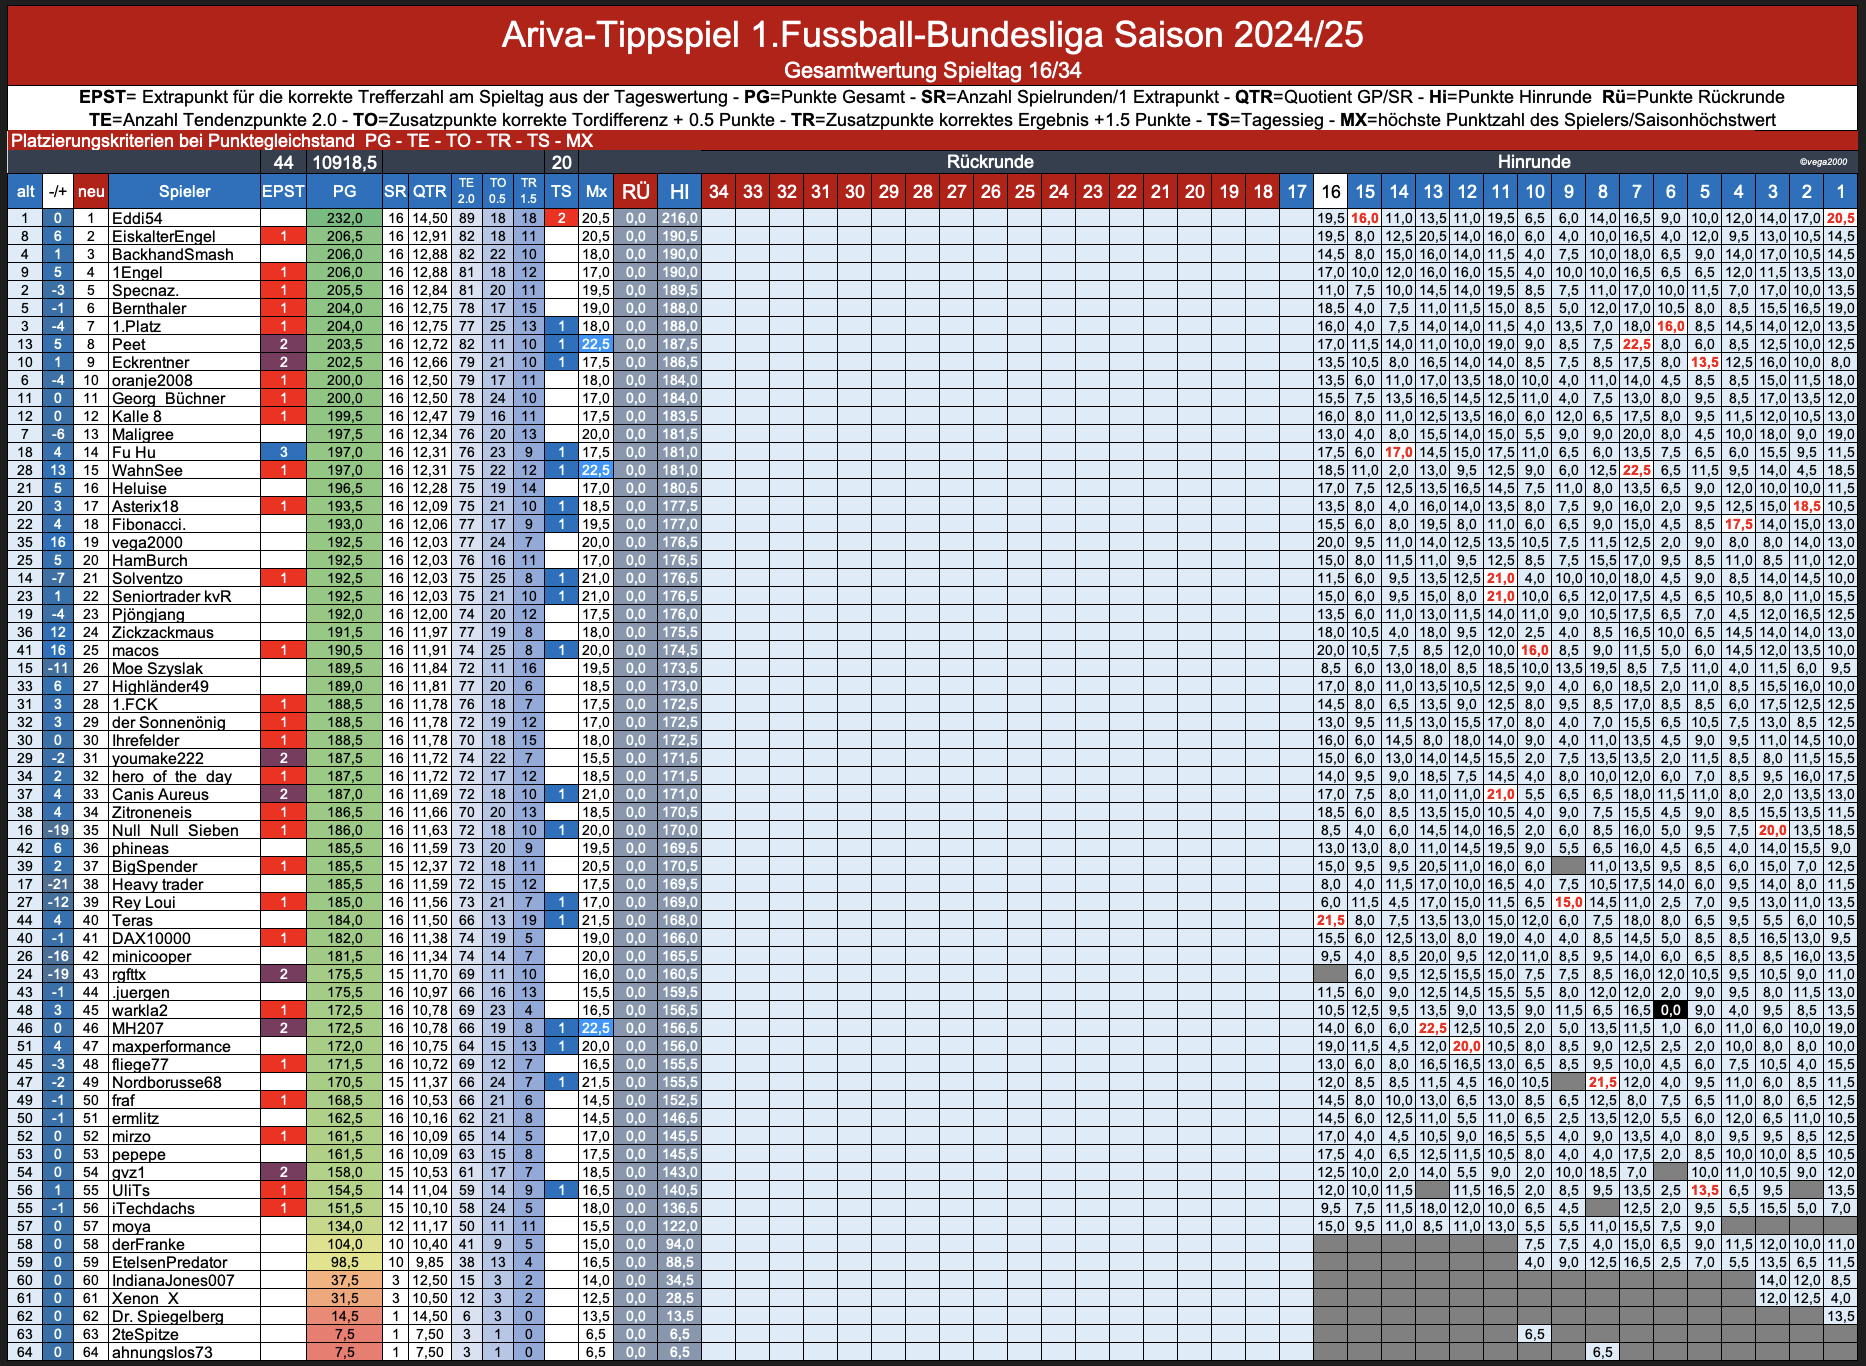Select Fu Hu's blue EPST cell '3'
Image resolution: width=1866 pixels, height=1366 pixels.
click(283, 452)
